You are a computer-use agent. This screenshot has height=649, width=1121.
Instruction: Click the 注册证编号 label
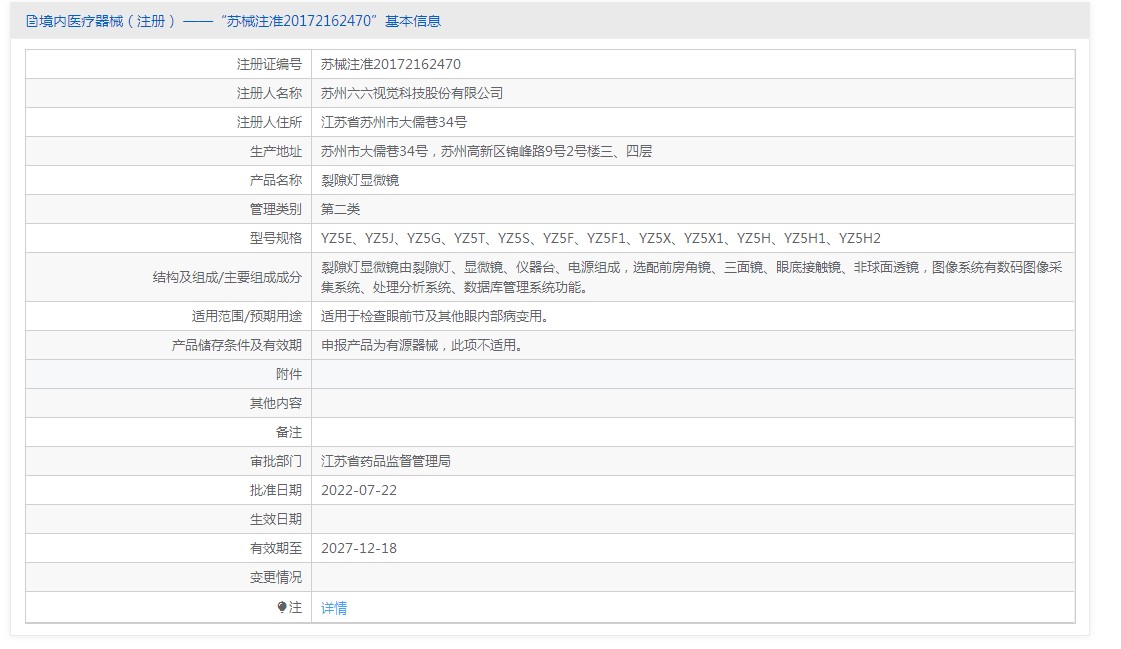[270, 64]
